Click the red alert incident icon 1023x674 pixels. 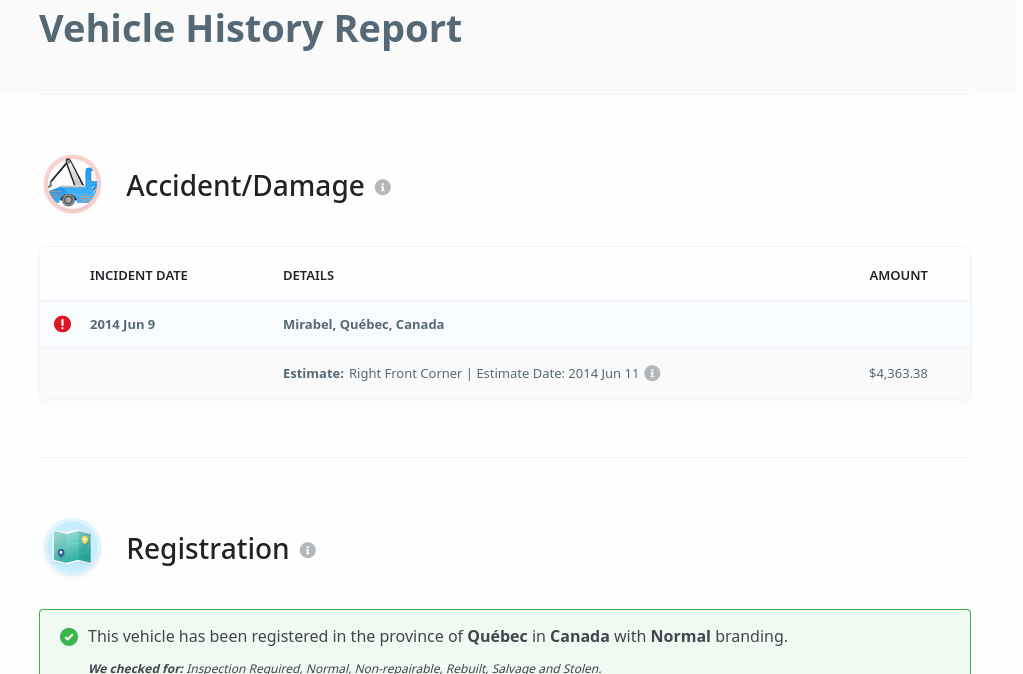pos(62,324)
